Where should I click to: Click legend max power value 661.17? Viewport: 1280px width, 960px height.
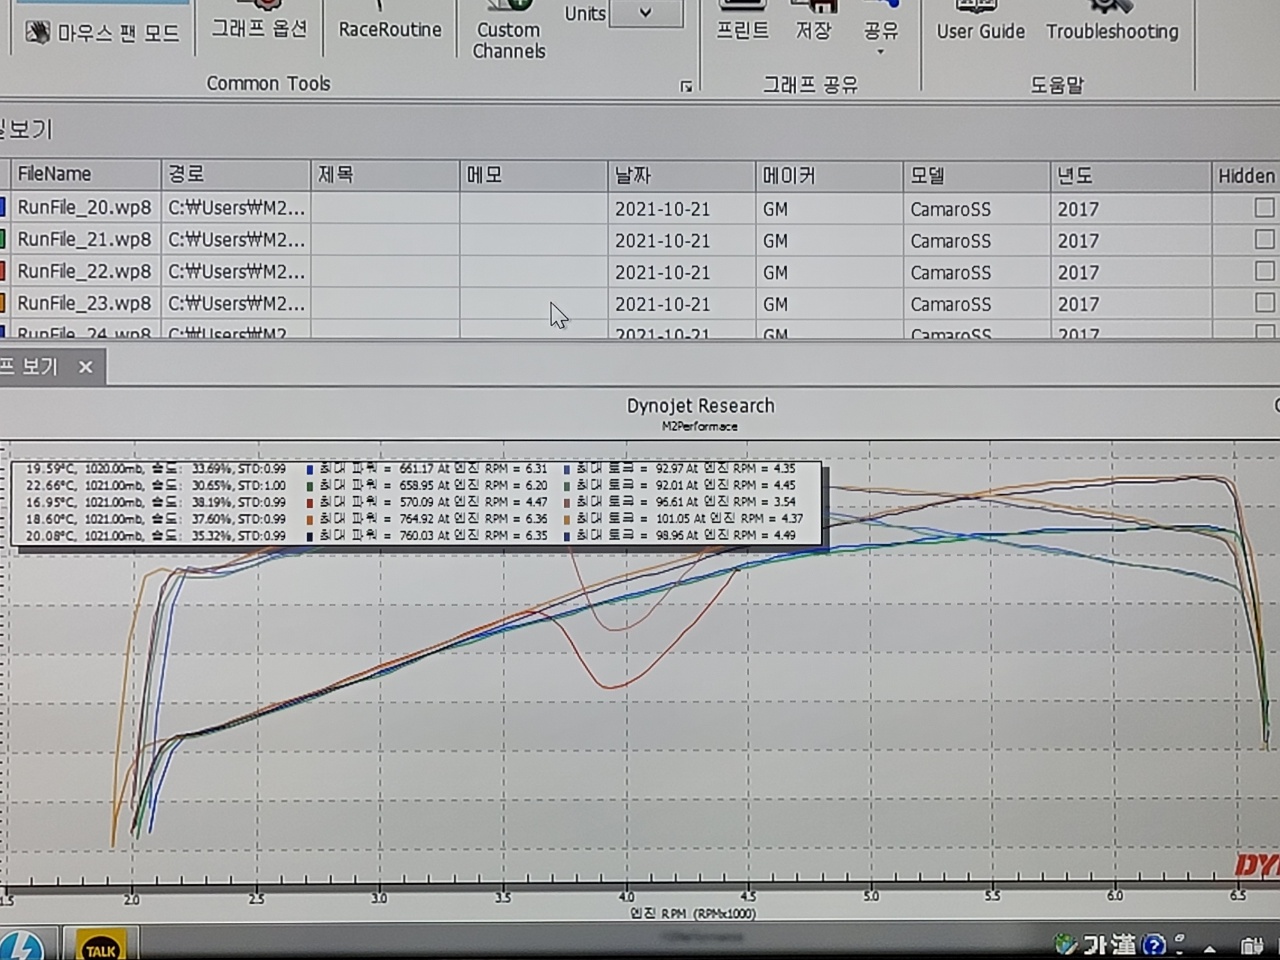(x=416, y=468)
